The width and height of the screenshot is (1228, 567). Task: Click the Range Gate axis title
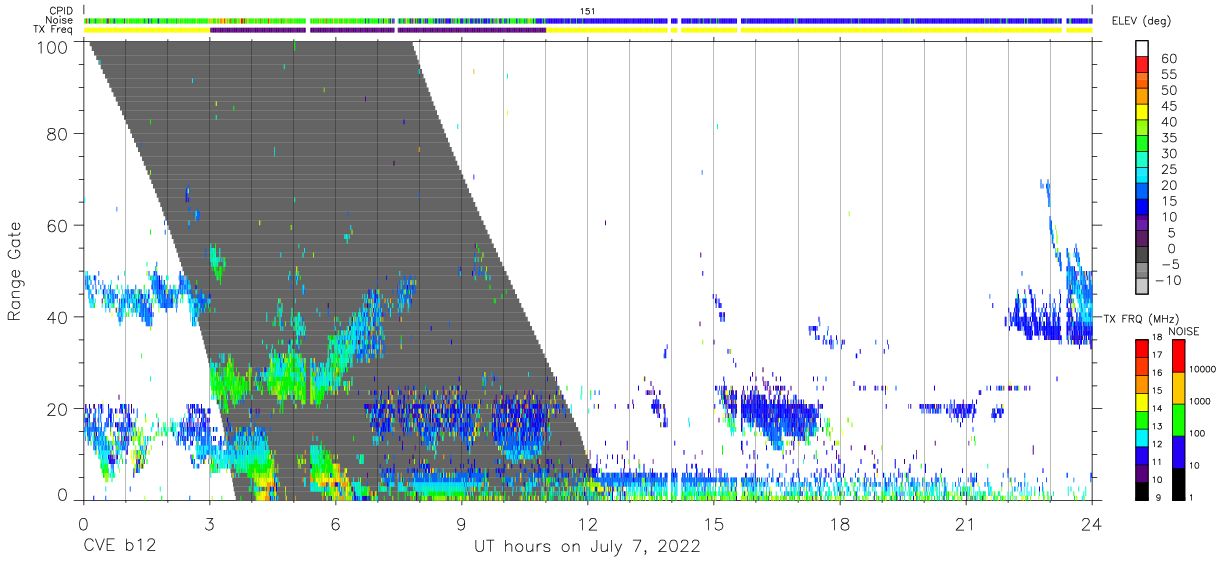[x=15, y=270]
